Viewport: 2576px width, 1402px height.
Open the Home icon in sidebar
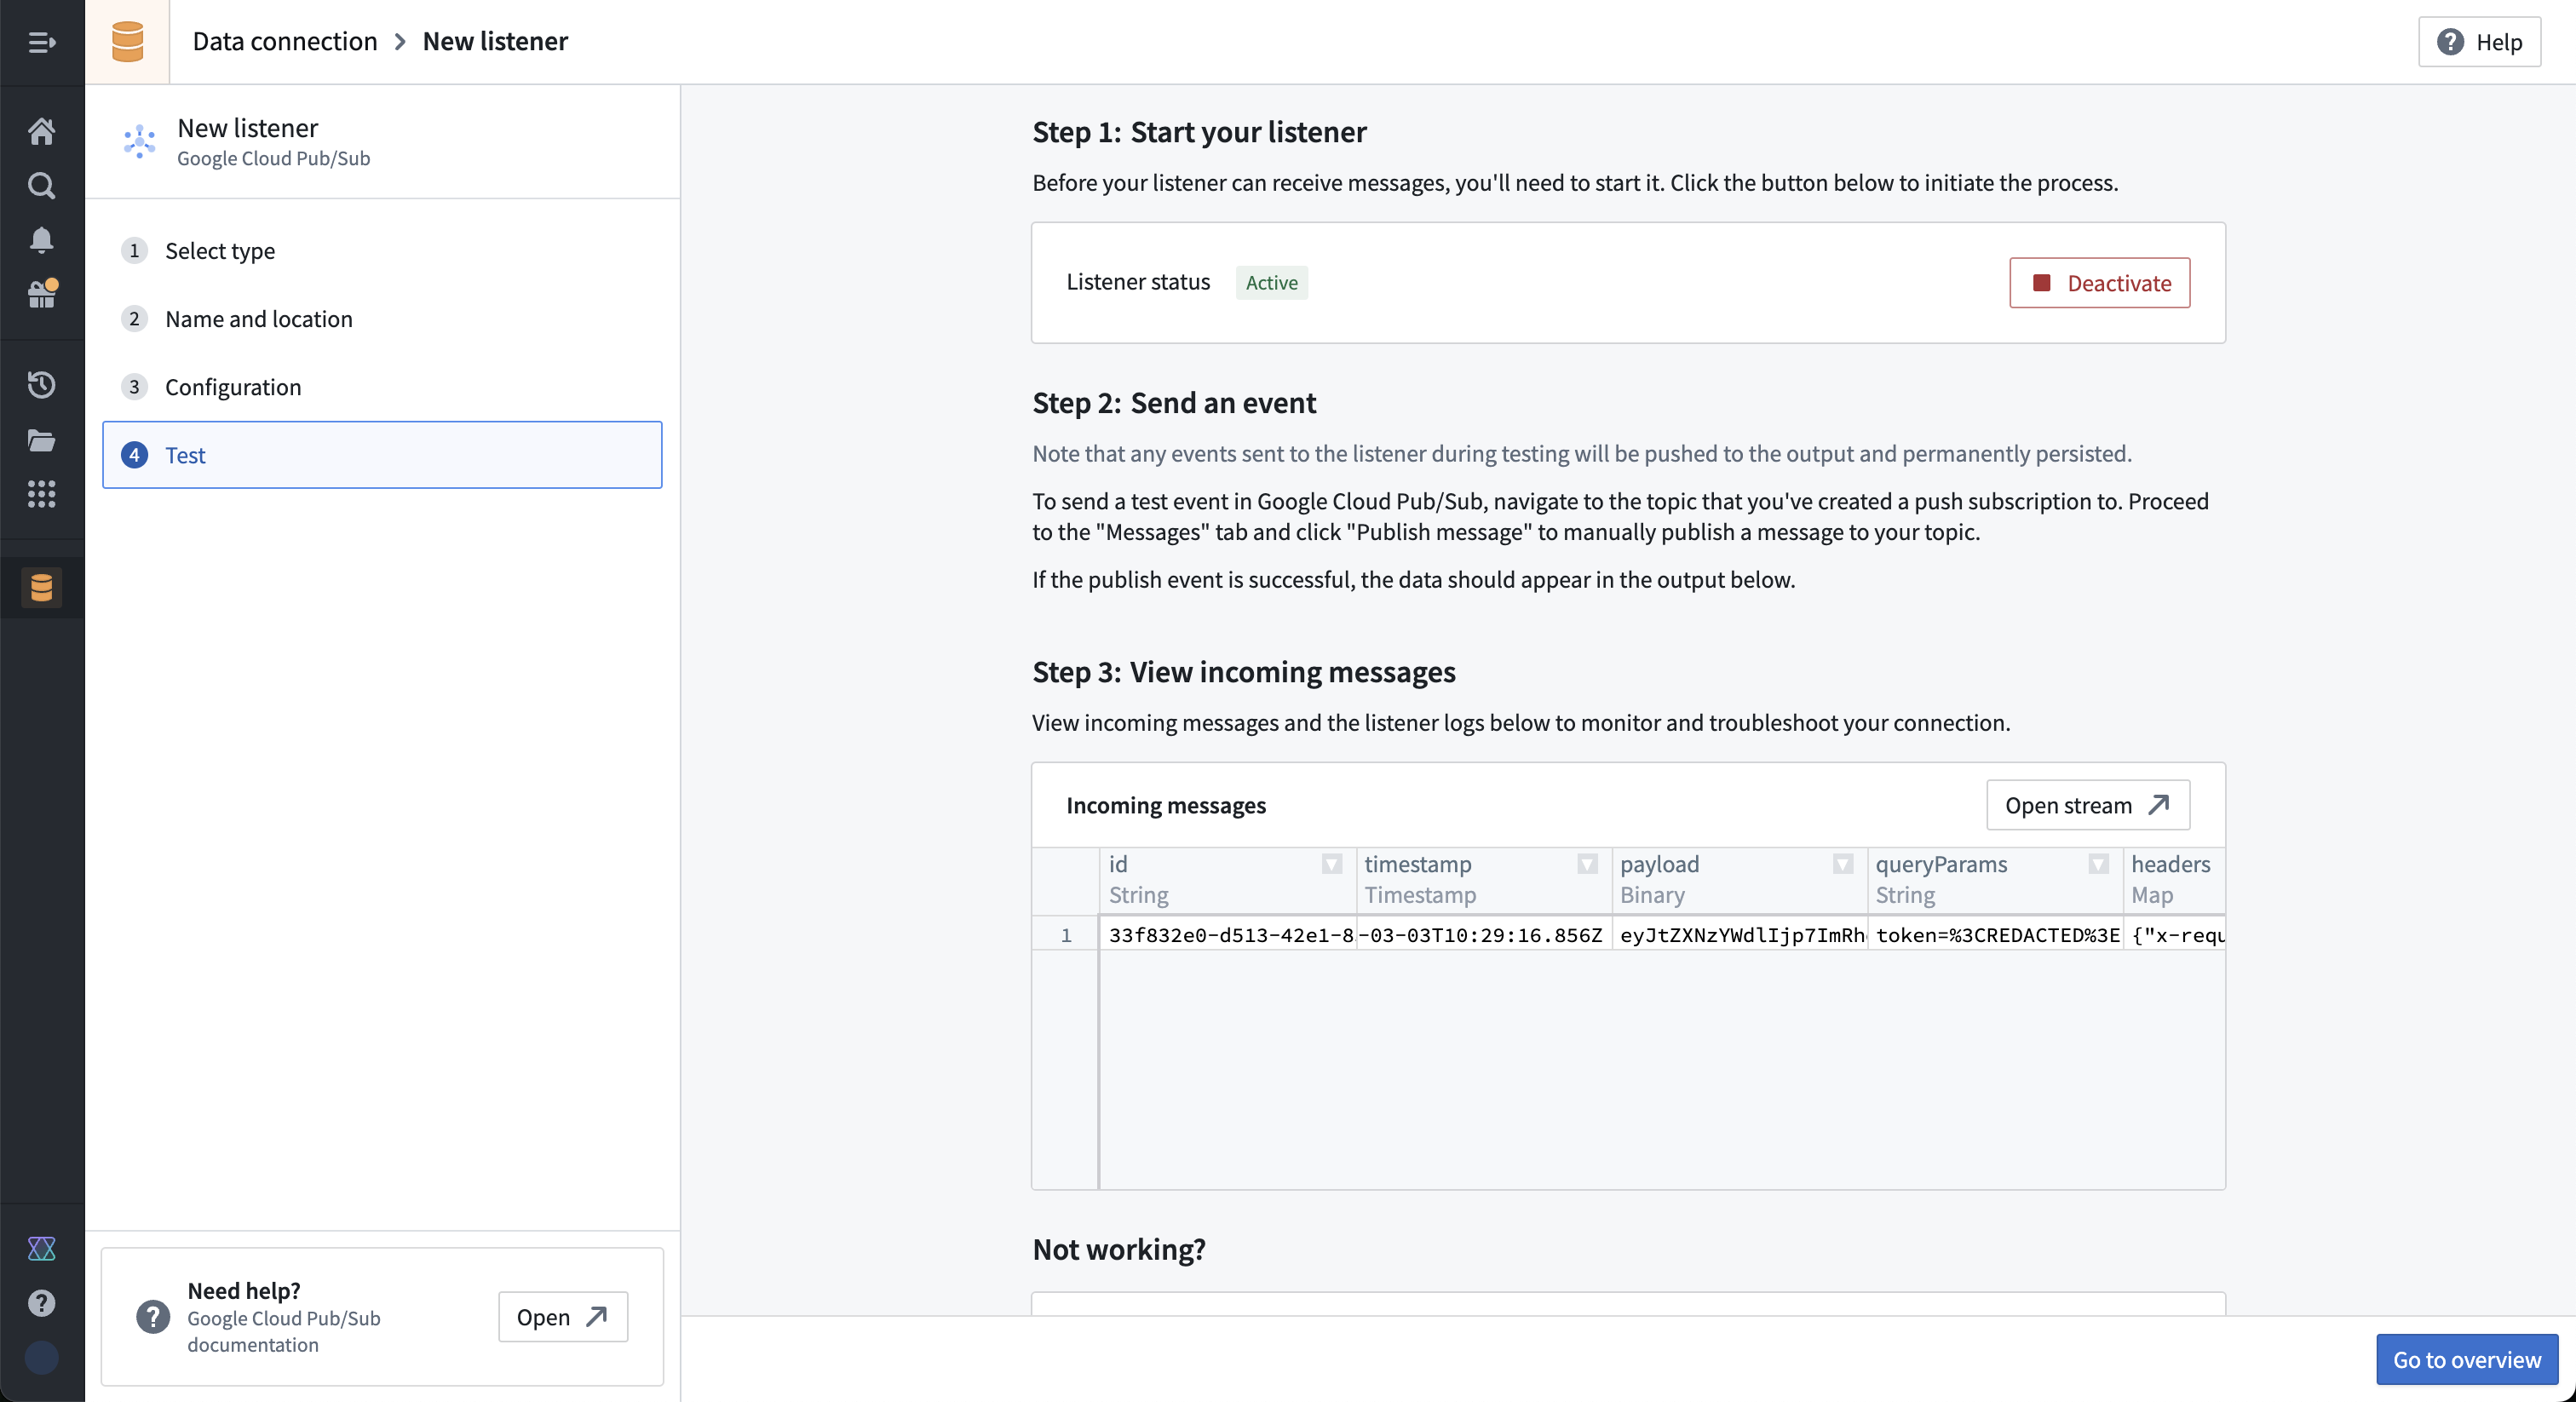[x=41, y=131]
